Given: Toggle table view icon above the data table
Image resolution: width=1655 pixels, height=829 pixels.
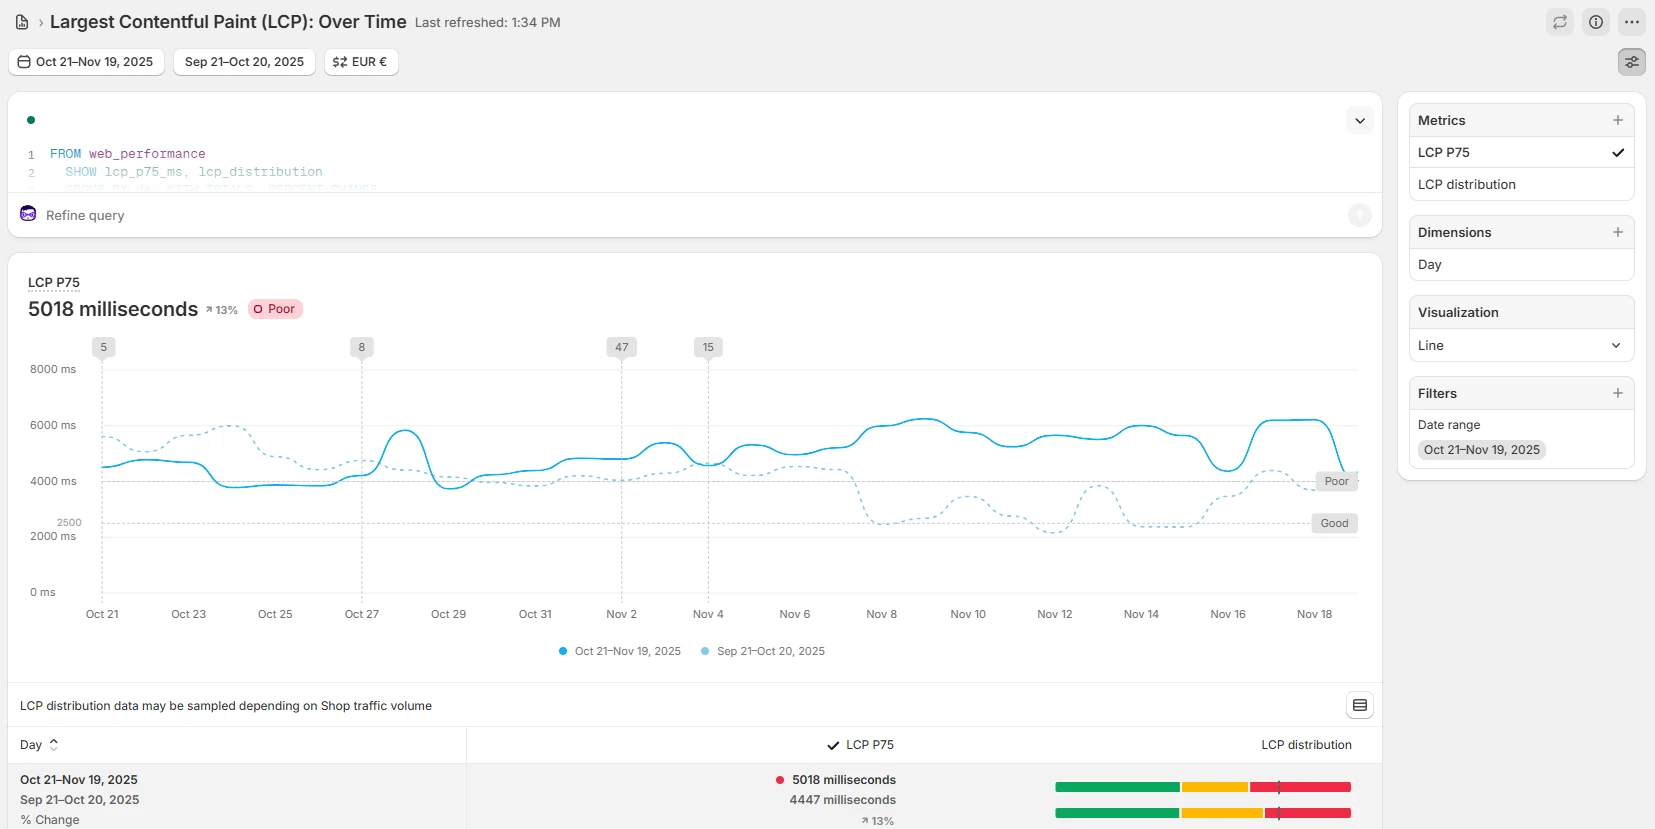Looking at the screenshot, I should pyautogui.click(x=1360, y=705).
